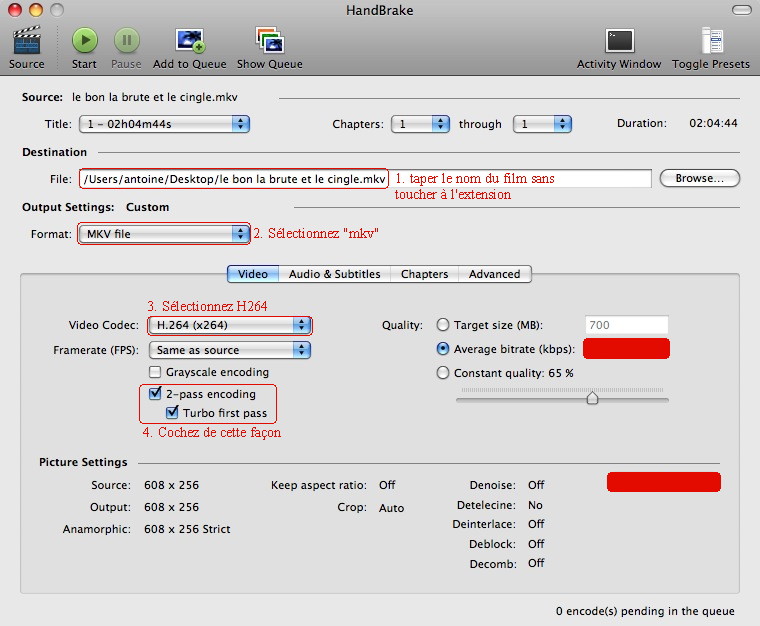Select the Target size (MB) radio button

pyautogui.click(x=443, y=325)
